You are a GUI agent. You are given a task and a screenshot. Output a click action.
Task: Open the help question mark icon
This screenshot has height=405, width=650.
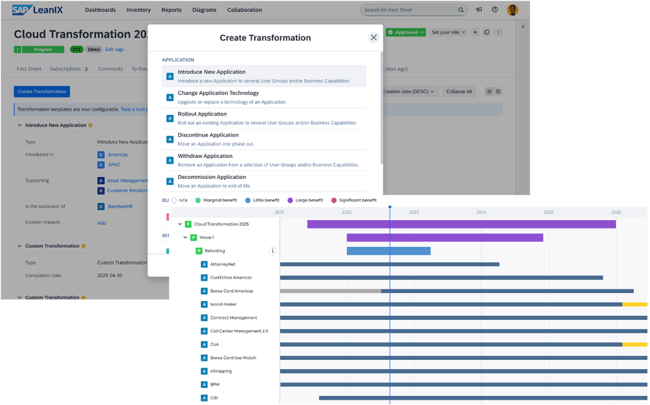coord(494,10)
